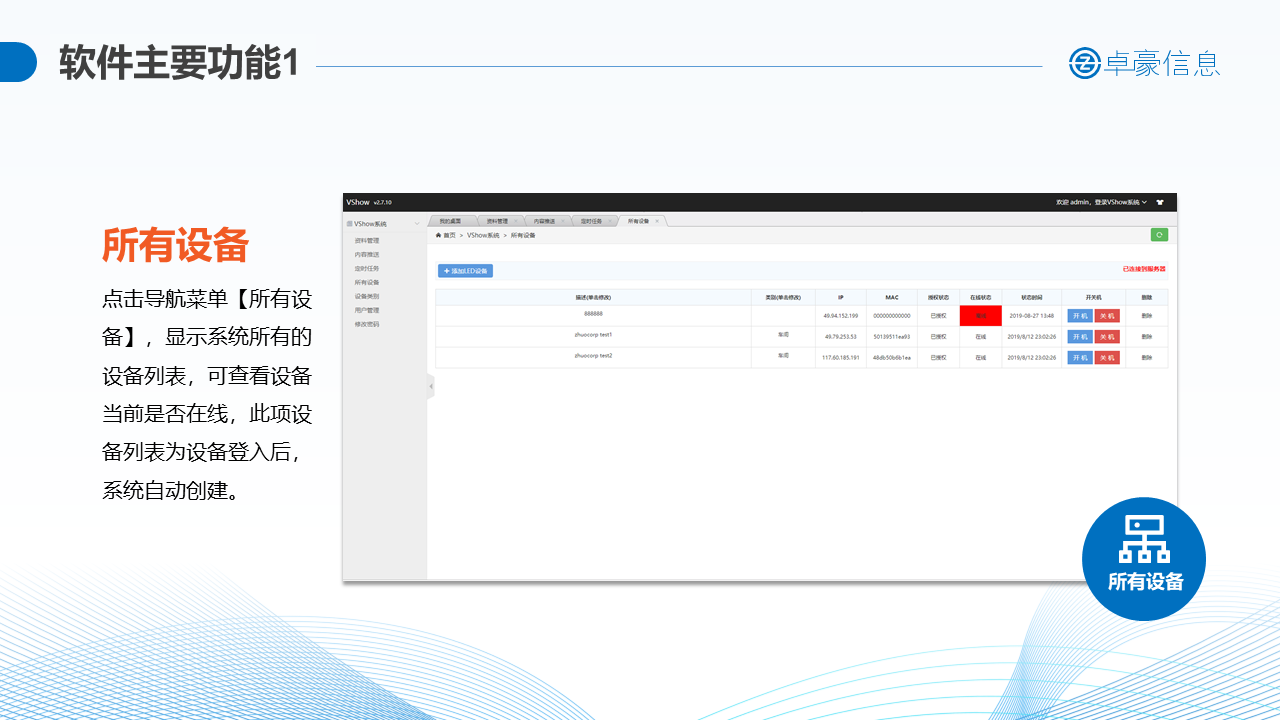Open the admin welcome dropdown menu
1280x720 pixels.
1101,202
